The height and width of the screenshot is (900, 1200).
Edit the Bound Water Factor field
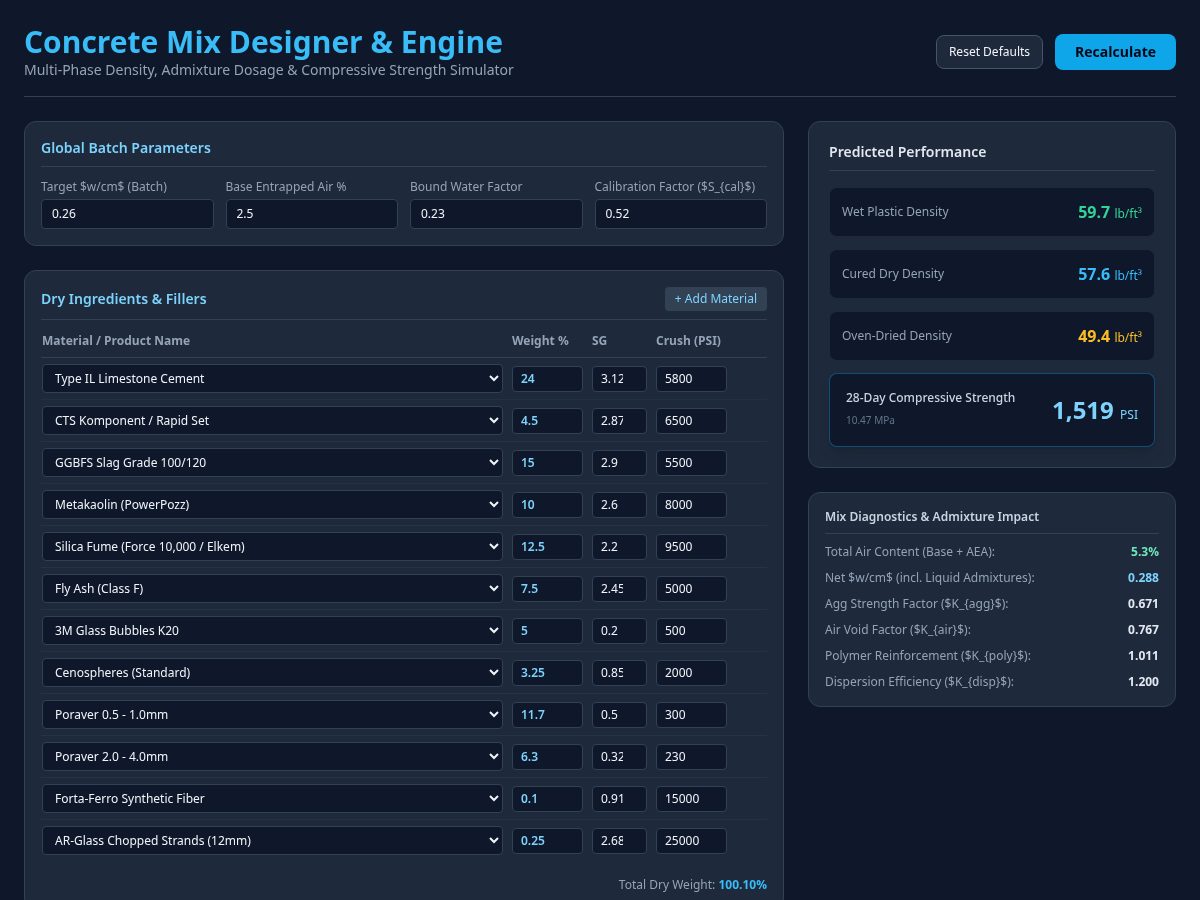(496, 214)
